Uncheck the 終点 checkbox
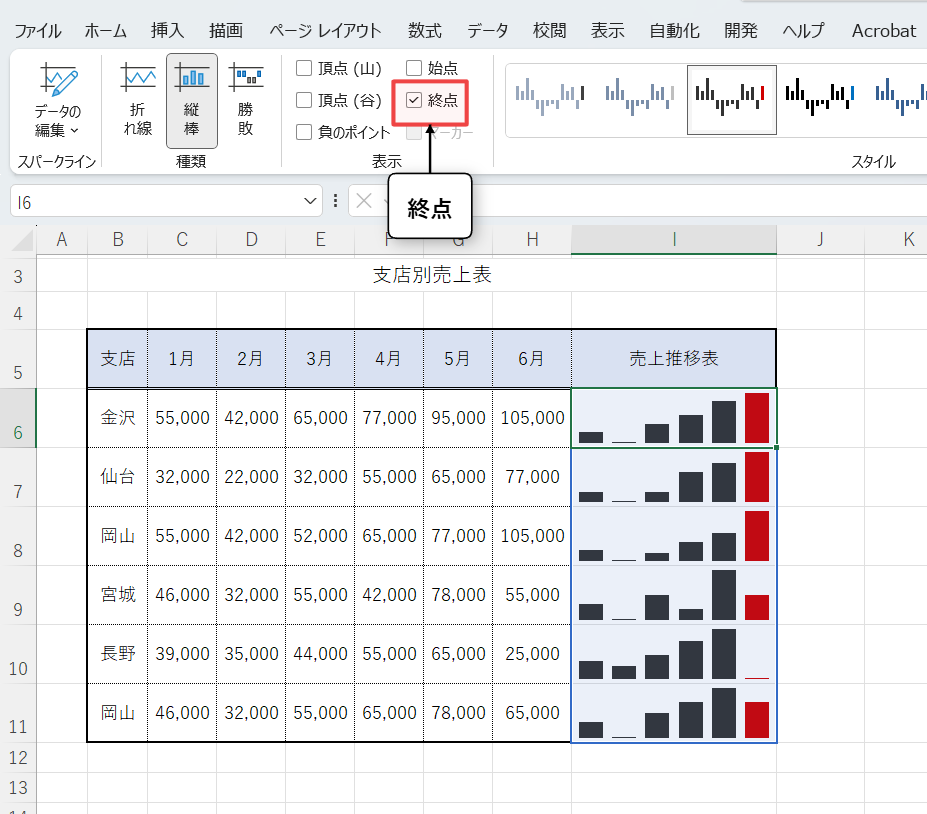This screenshot has width=927, height=814. coord(414,100)
